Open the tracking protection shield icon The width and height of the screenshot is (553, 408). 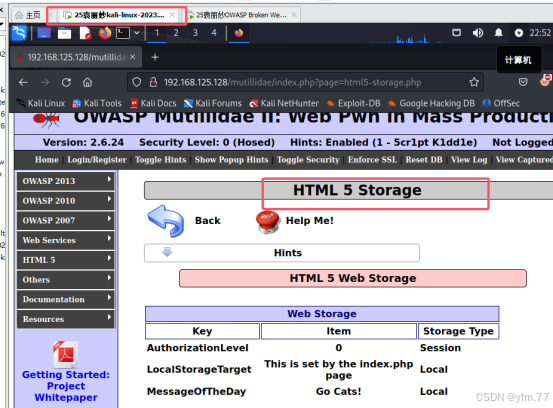(136, 83)
